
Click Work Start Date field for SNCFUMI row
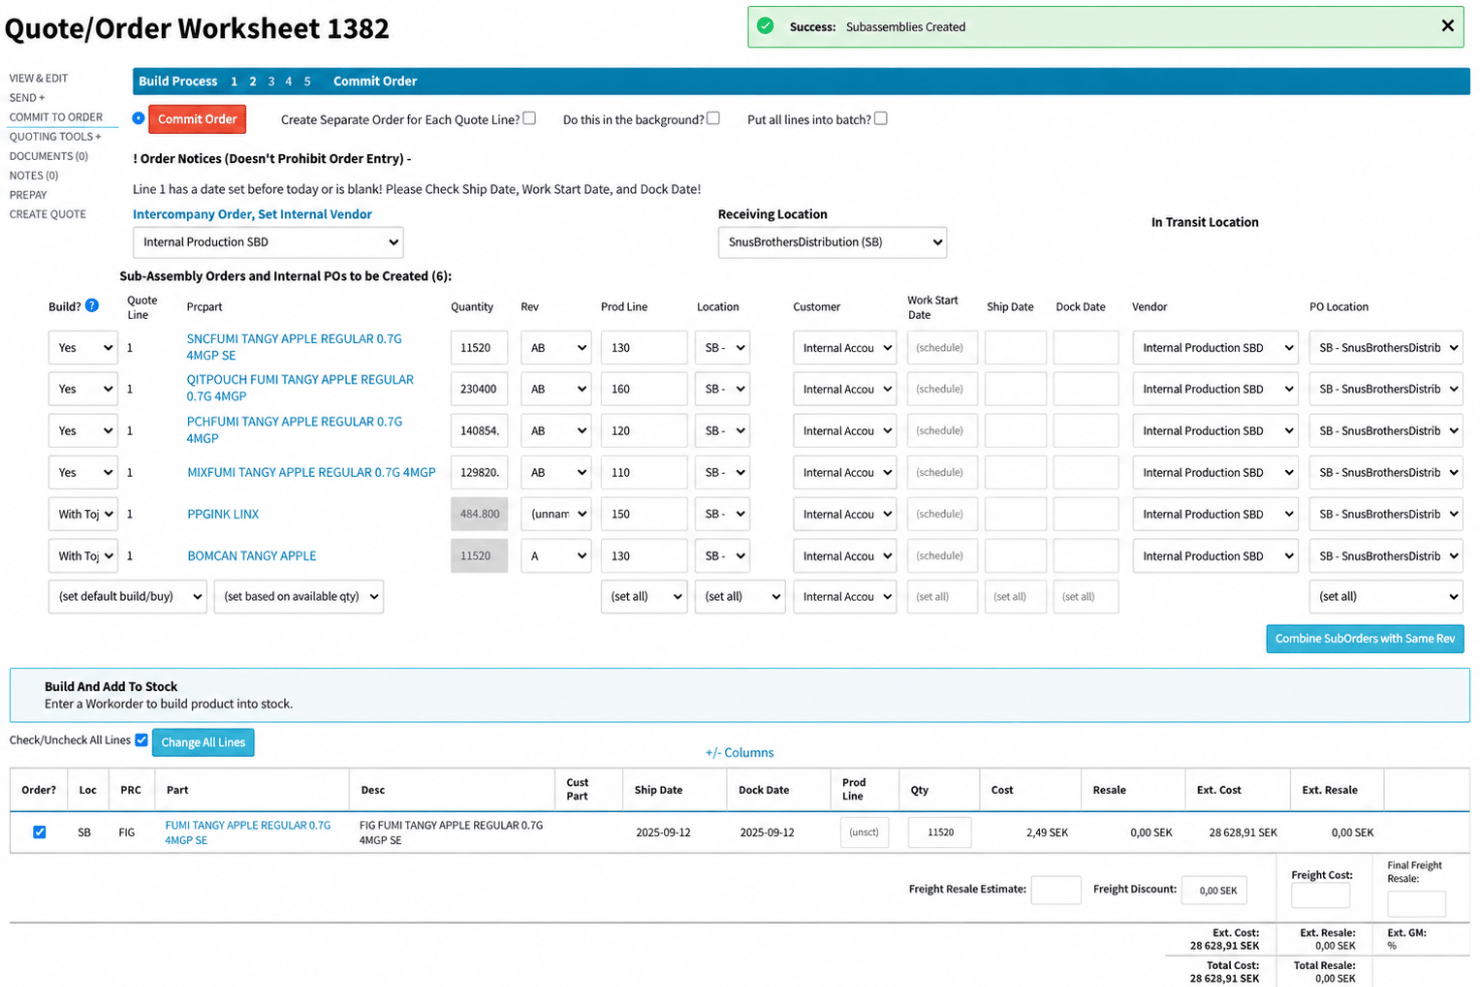pyautogui.click(x=942, y=348)
